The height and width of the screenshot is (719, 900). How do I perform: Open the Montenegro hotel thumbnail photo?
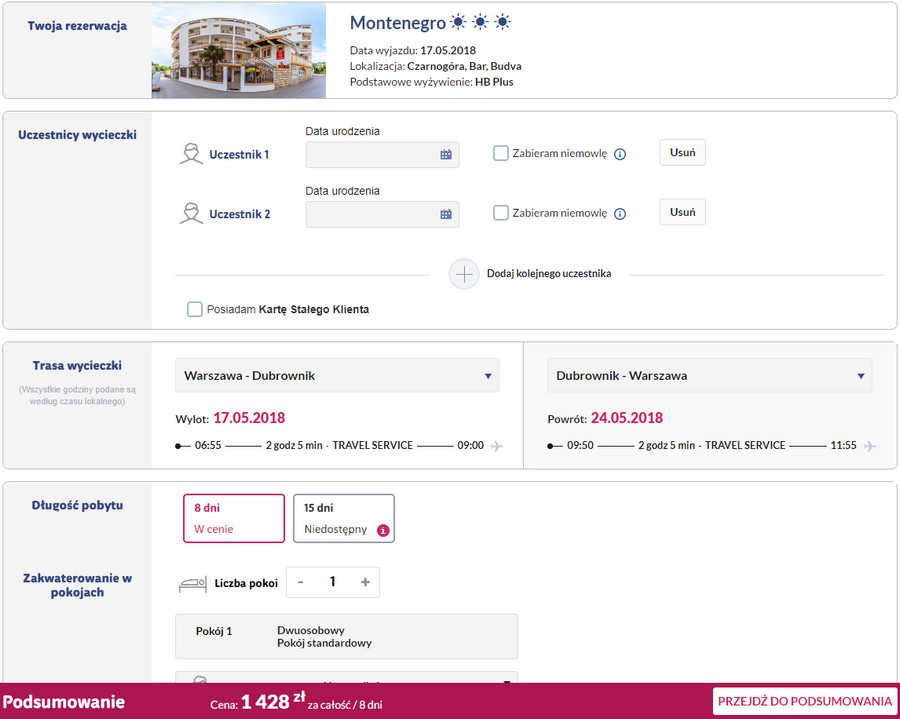tap(239, 50)
